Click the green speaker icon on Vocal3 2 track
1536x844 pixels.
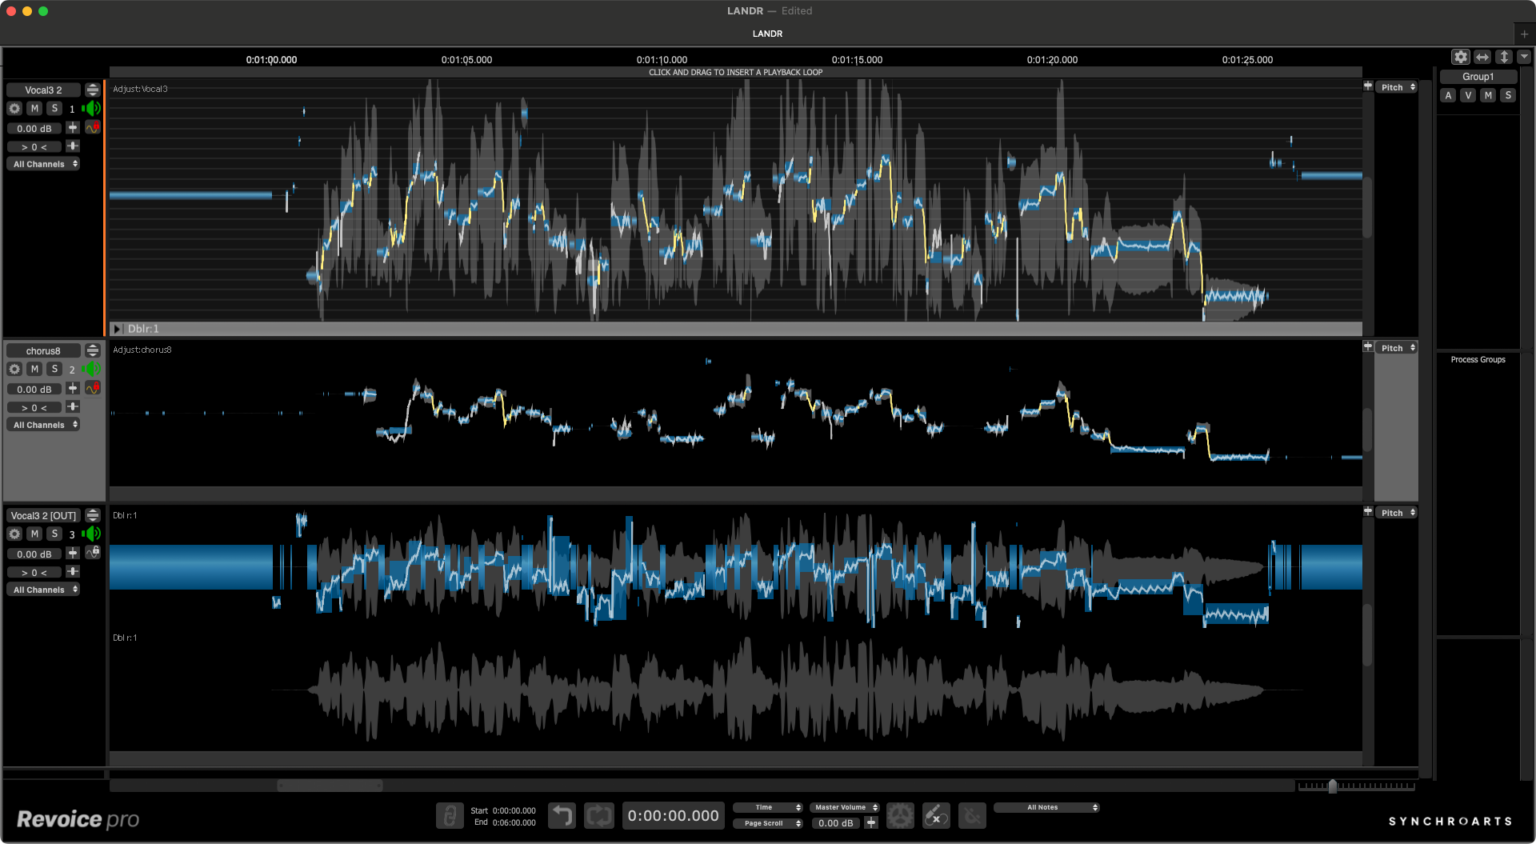92,108
